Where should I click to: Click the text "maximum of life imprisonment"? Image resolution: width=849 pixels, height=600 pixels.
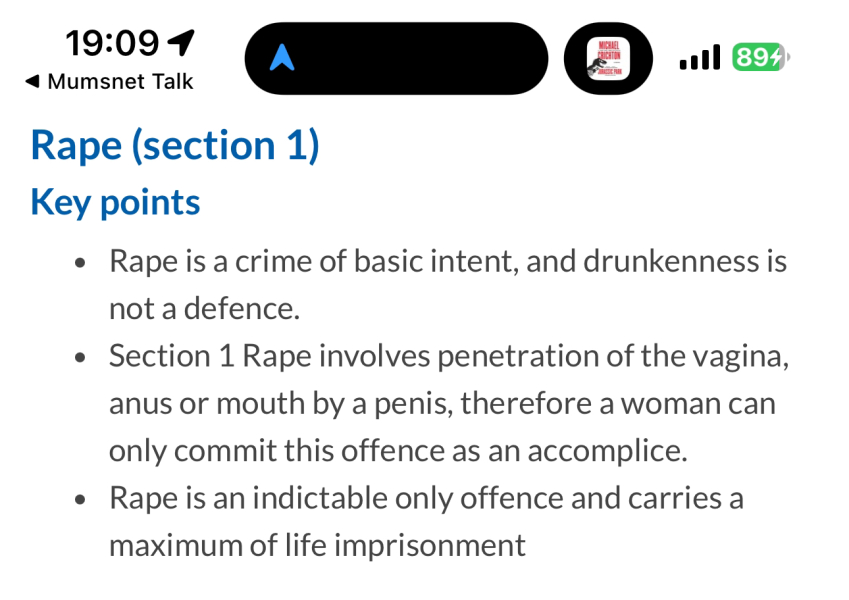(317, 545)
